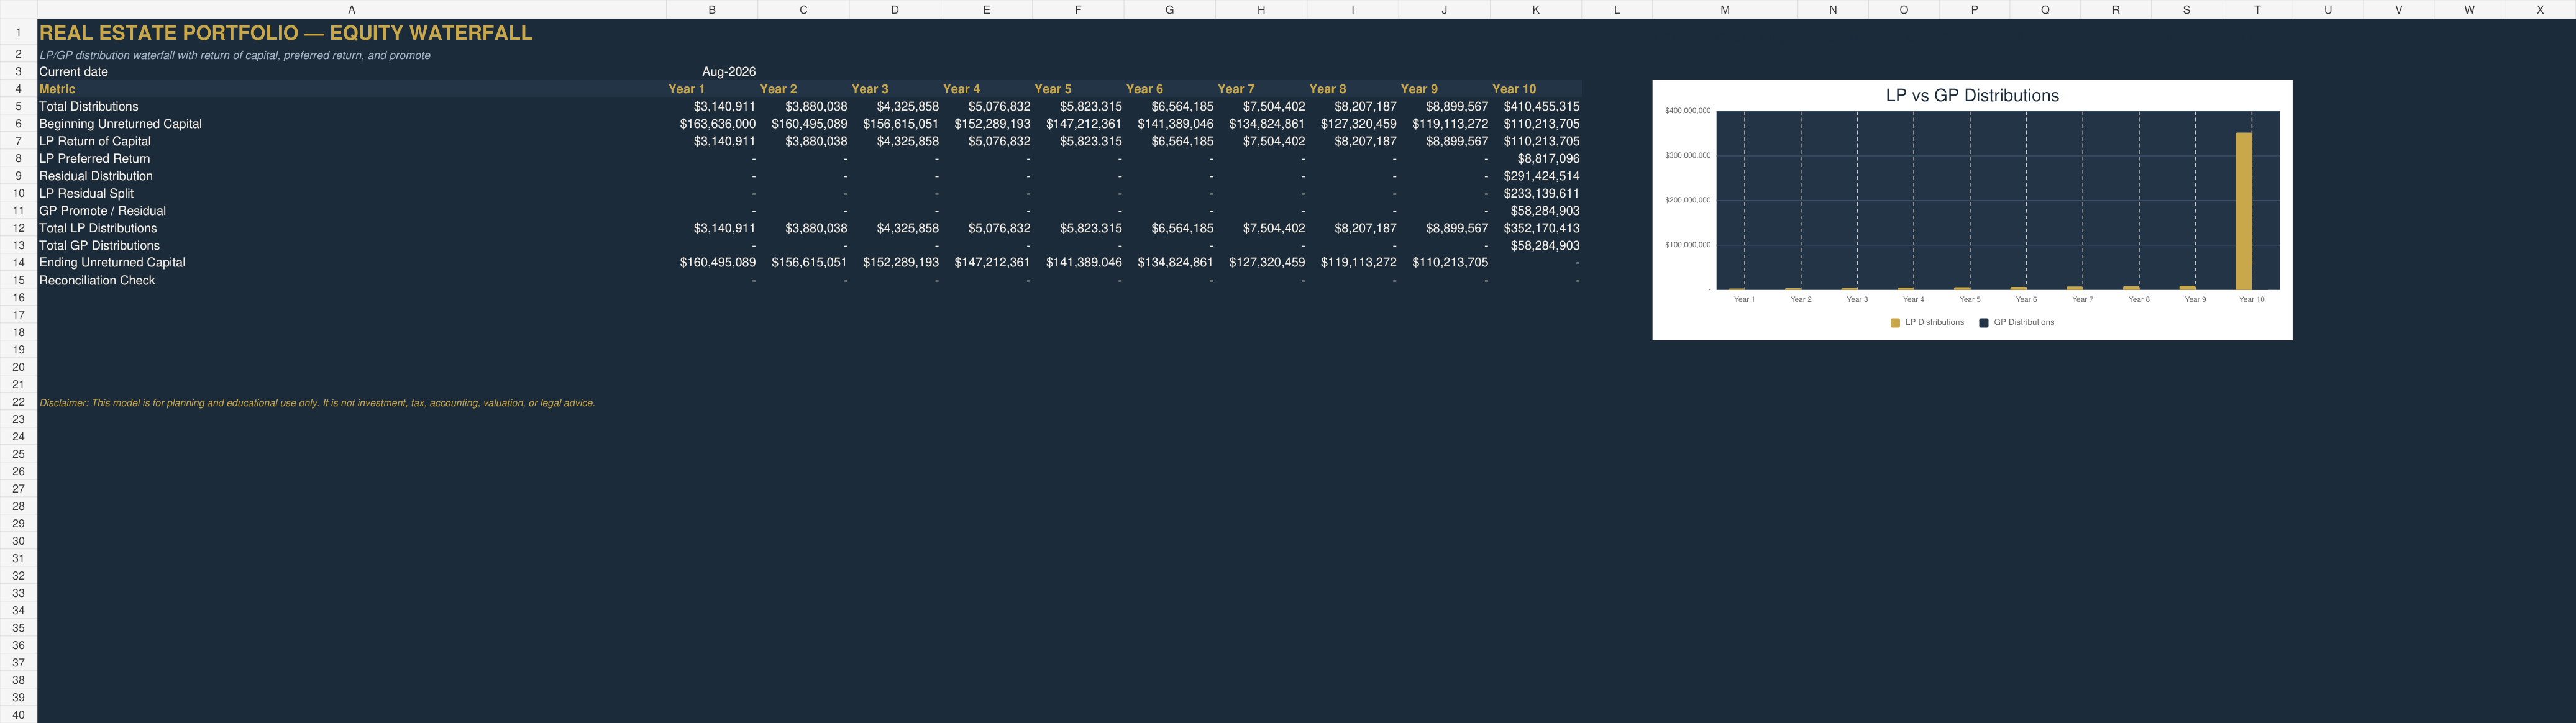This screenshot has height=723, width=2576.
Task: Click the Reconciliation Check label cell
Action: click(x=351, y=281)
